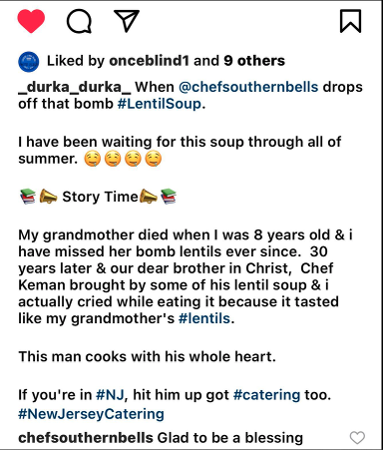Click the 'Glad to be a blessing' comment

[230, 438]
